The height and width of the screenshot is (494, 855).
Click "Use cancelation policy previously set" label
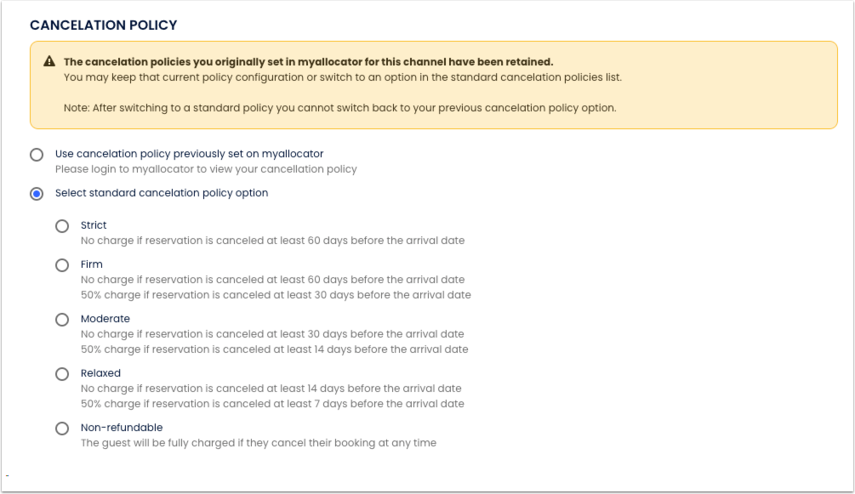tap(189, 154)
